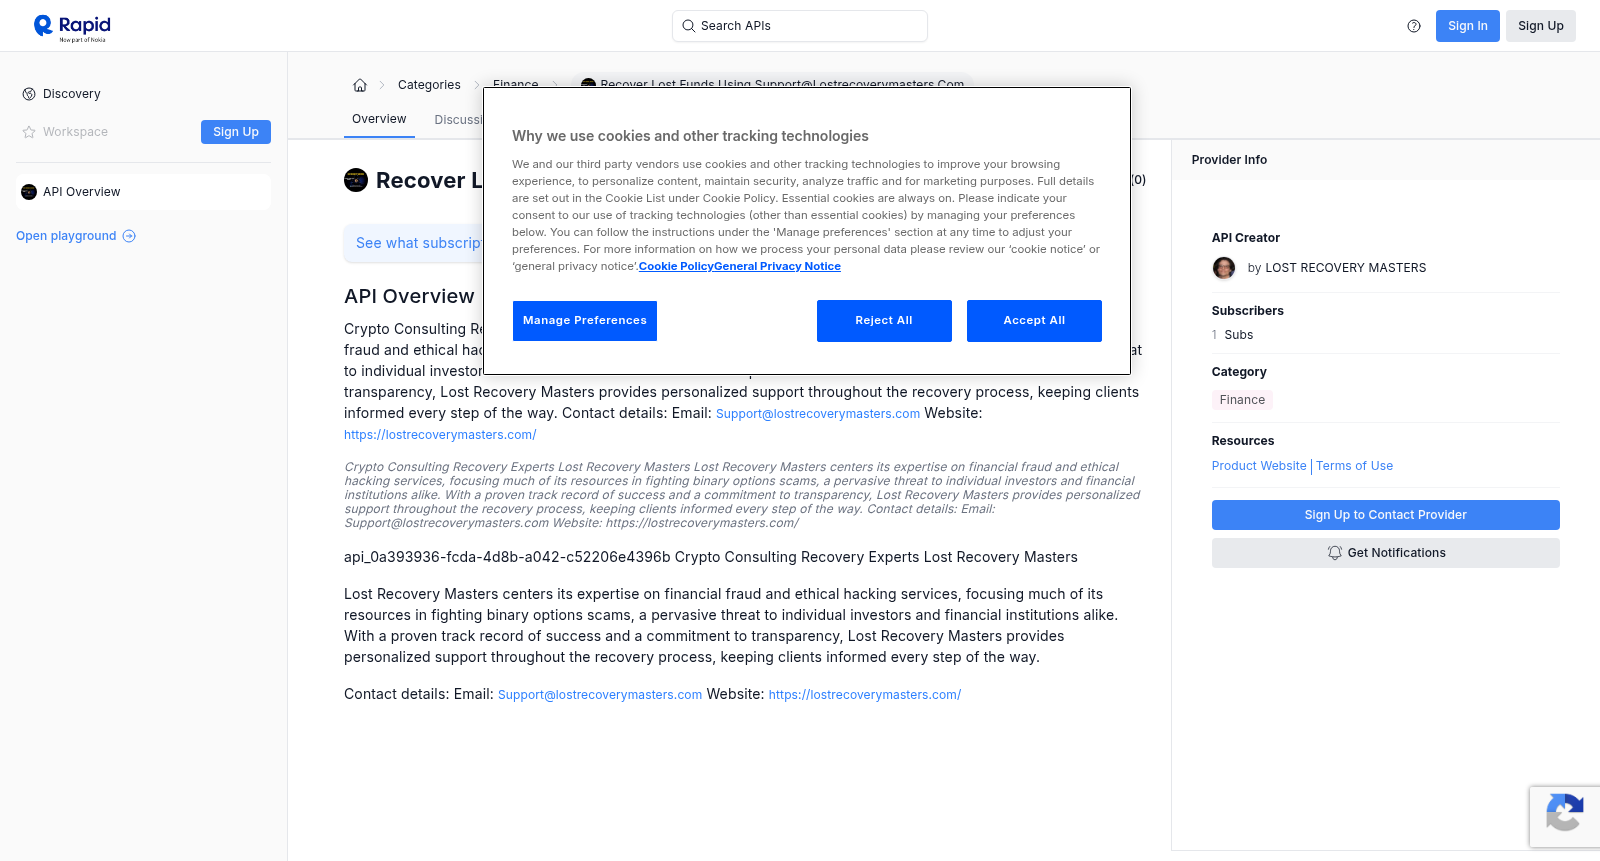Click the LOST RECOVERY MASTERS avatar
This screenshot has width=1600, height=861.
(x=1224, y=268)
